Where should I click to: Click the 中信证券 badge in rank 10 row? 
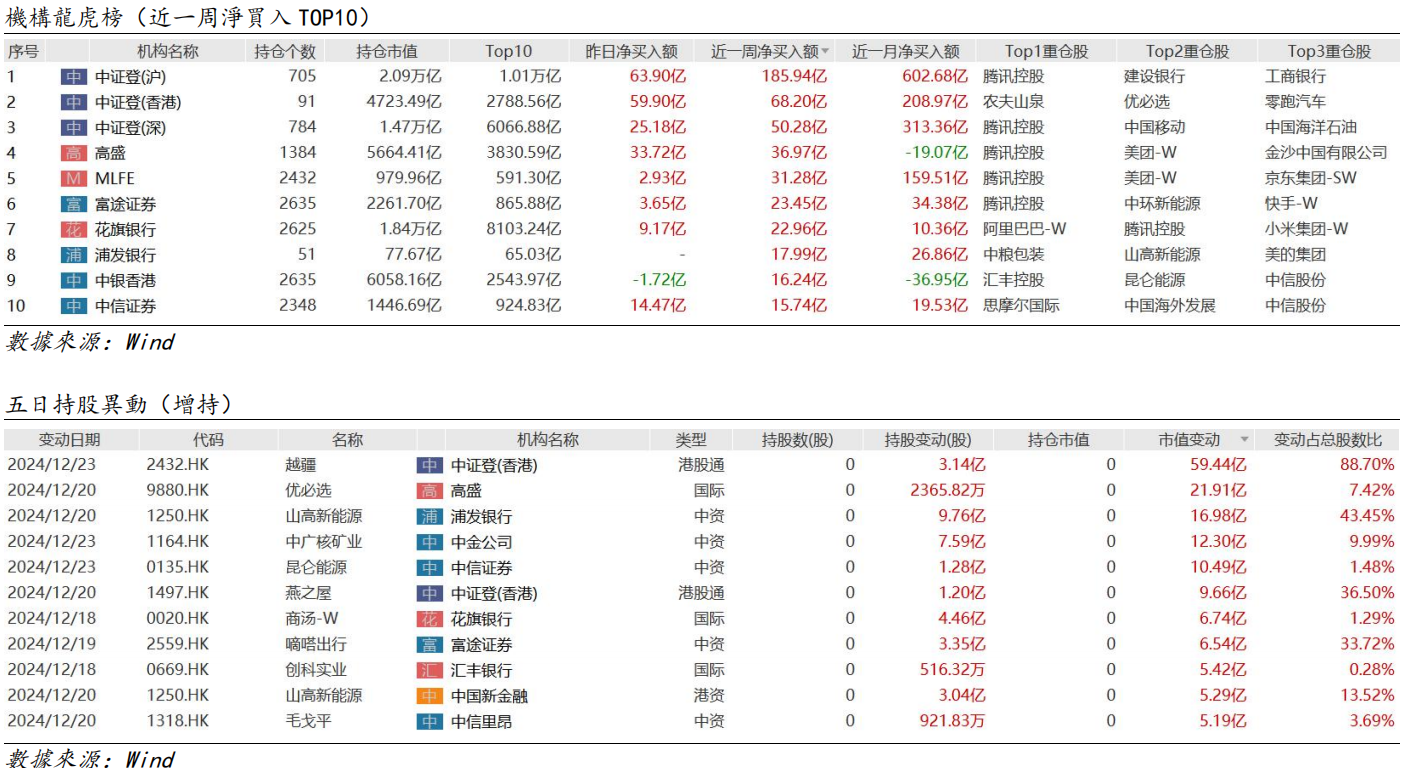[73, 306]
